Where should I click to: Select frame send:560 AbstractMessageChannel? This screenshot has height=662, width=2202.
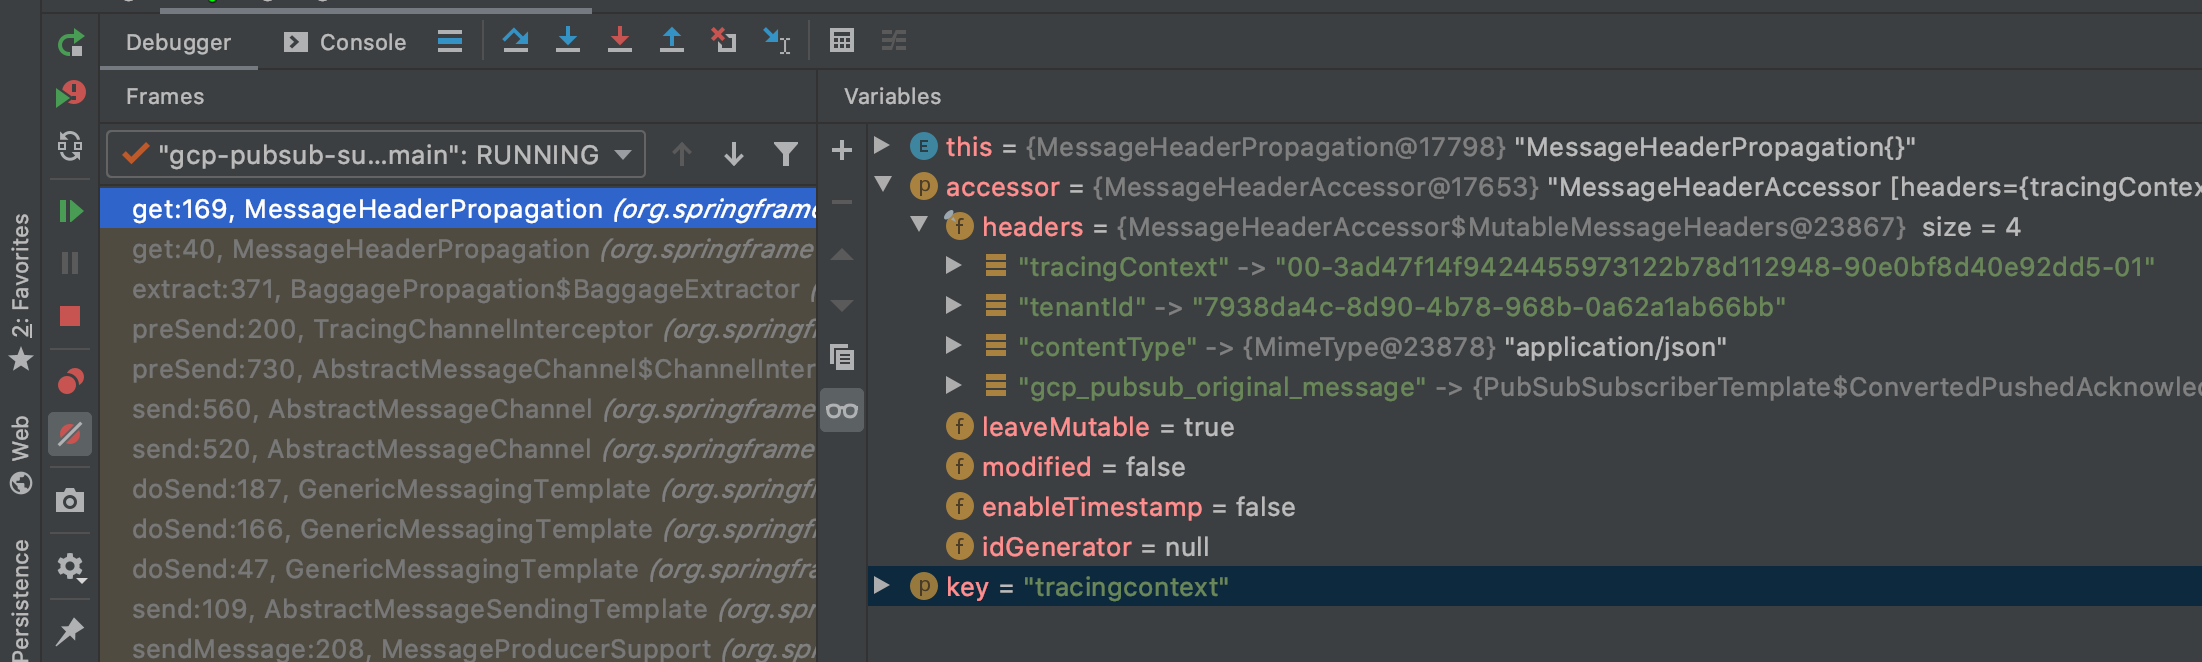458,409
